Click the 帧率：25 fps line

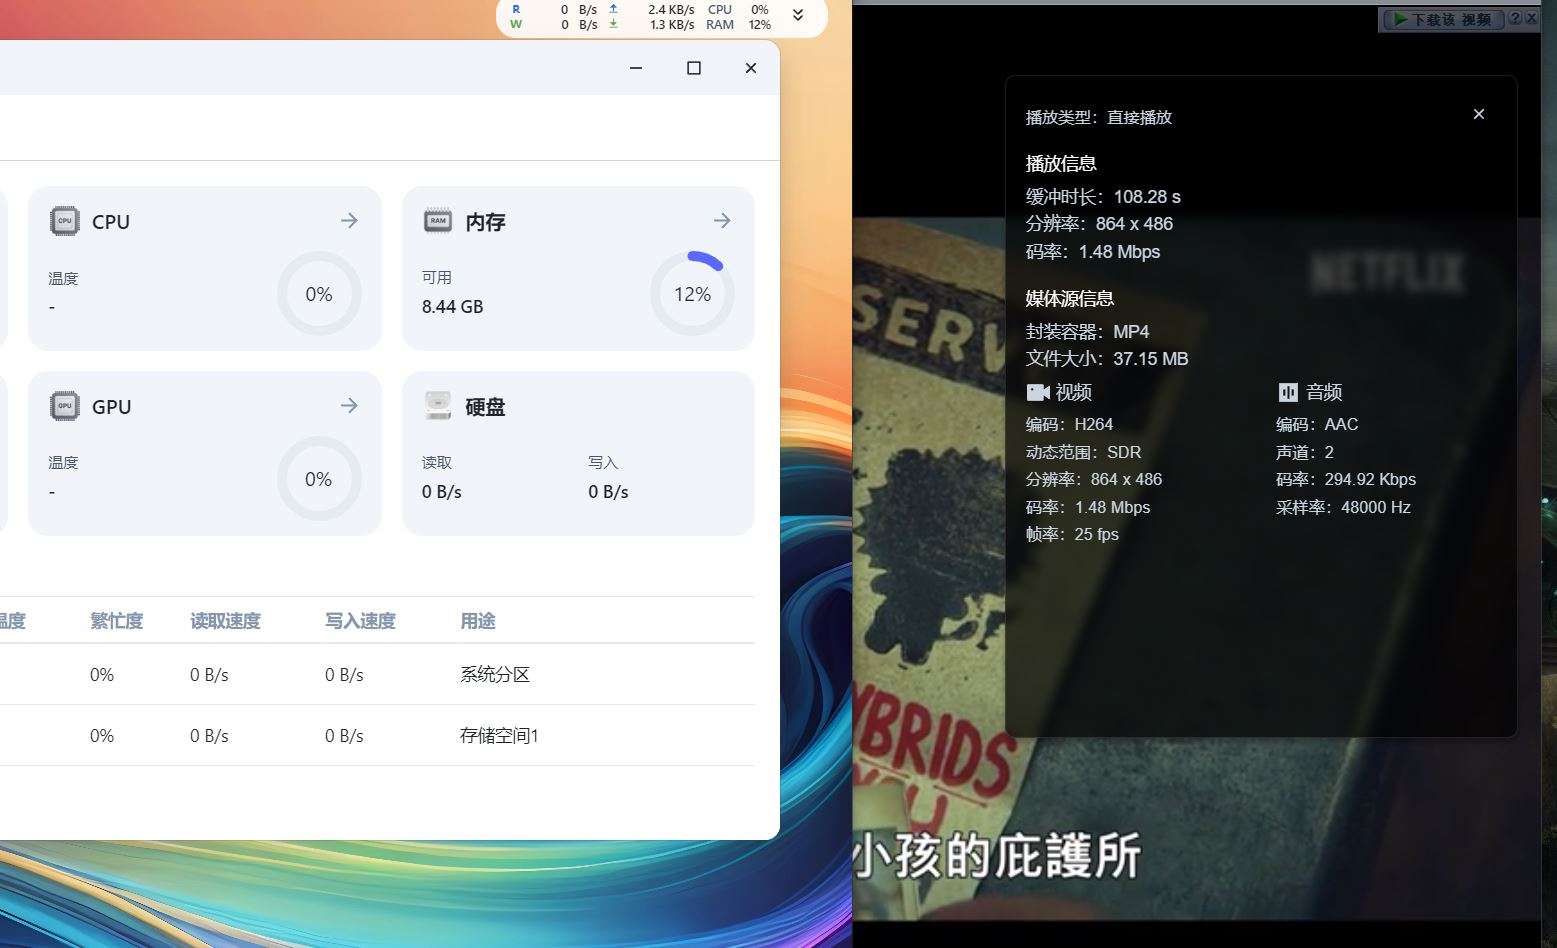[x=1072, y=535]
